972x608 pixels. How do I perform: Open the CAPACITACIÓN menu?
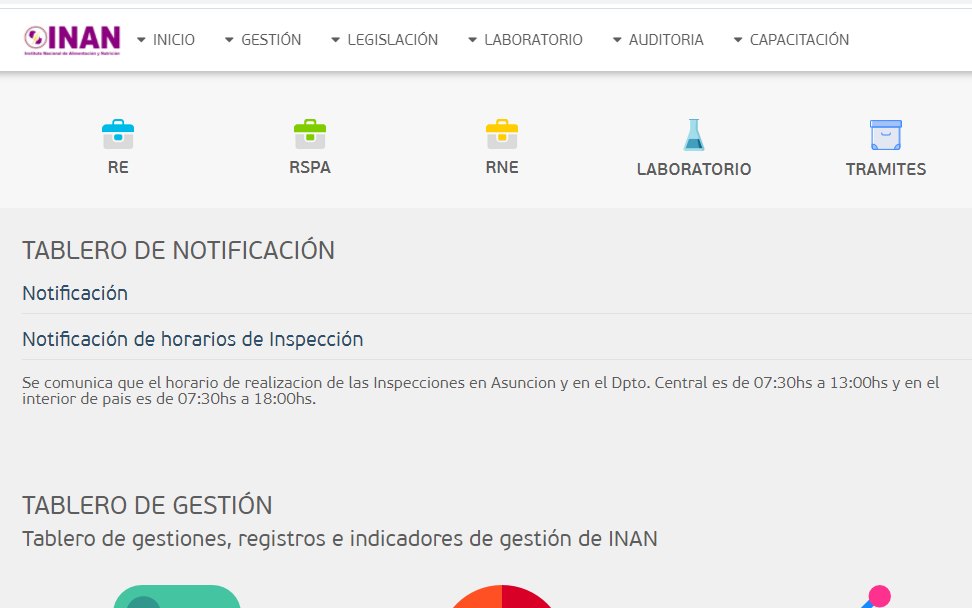(x=799, y=40)
